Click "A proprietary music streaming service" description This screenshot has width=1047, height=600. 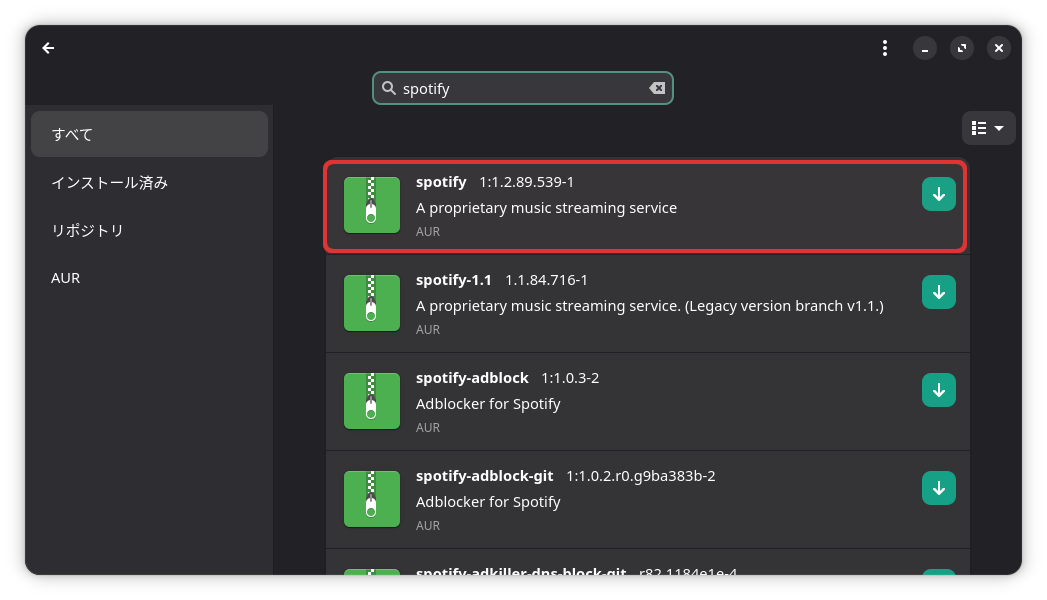point(546,208)
